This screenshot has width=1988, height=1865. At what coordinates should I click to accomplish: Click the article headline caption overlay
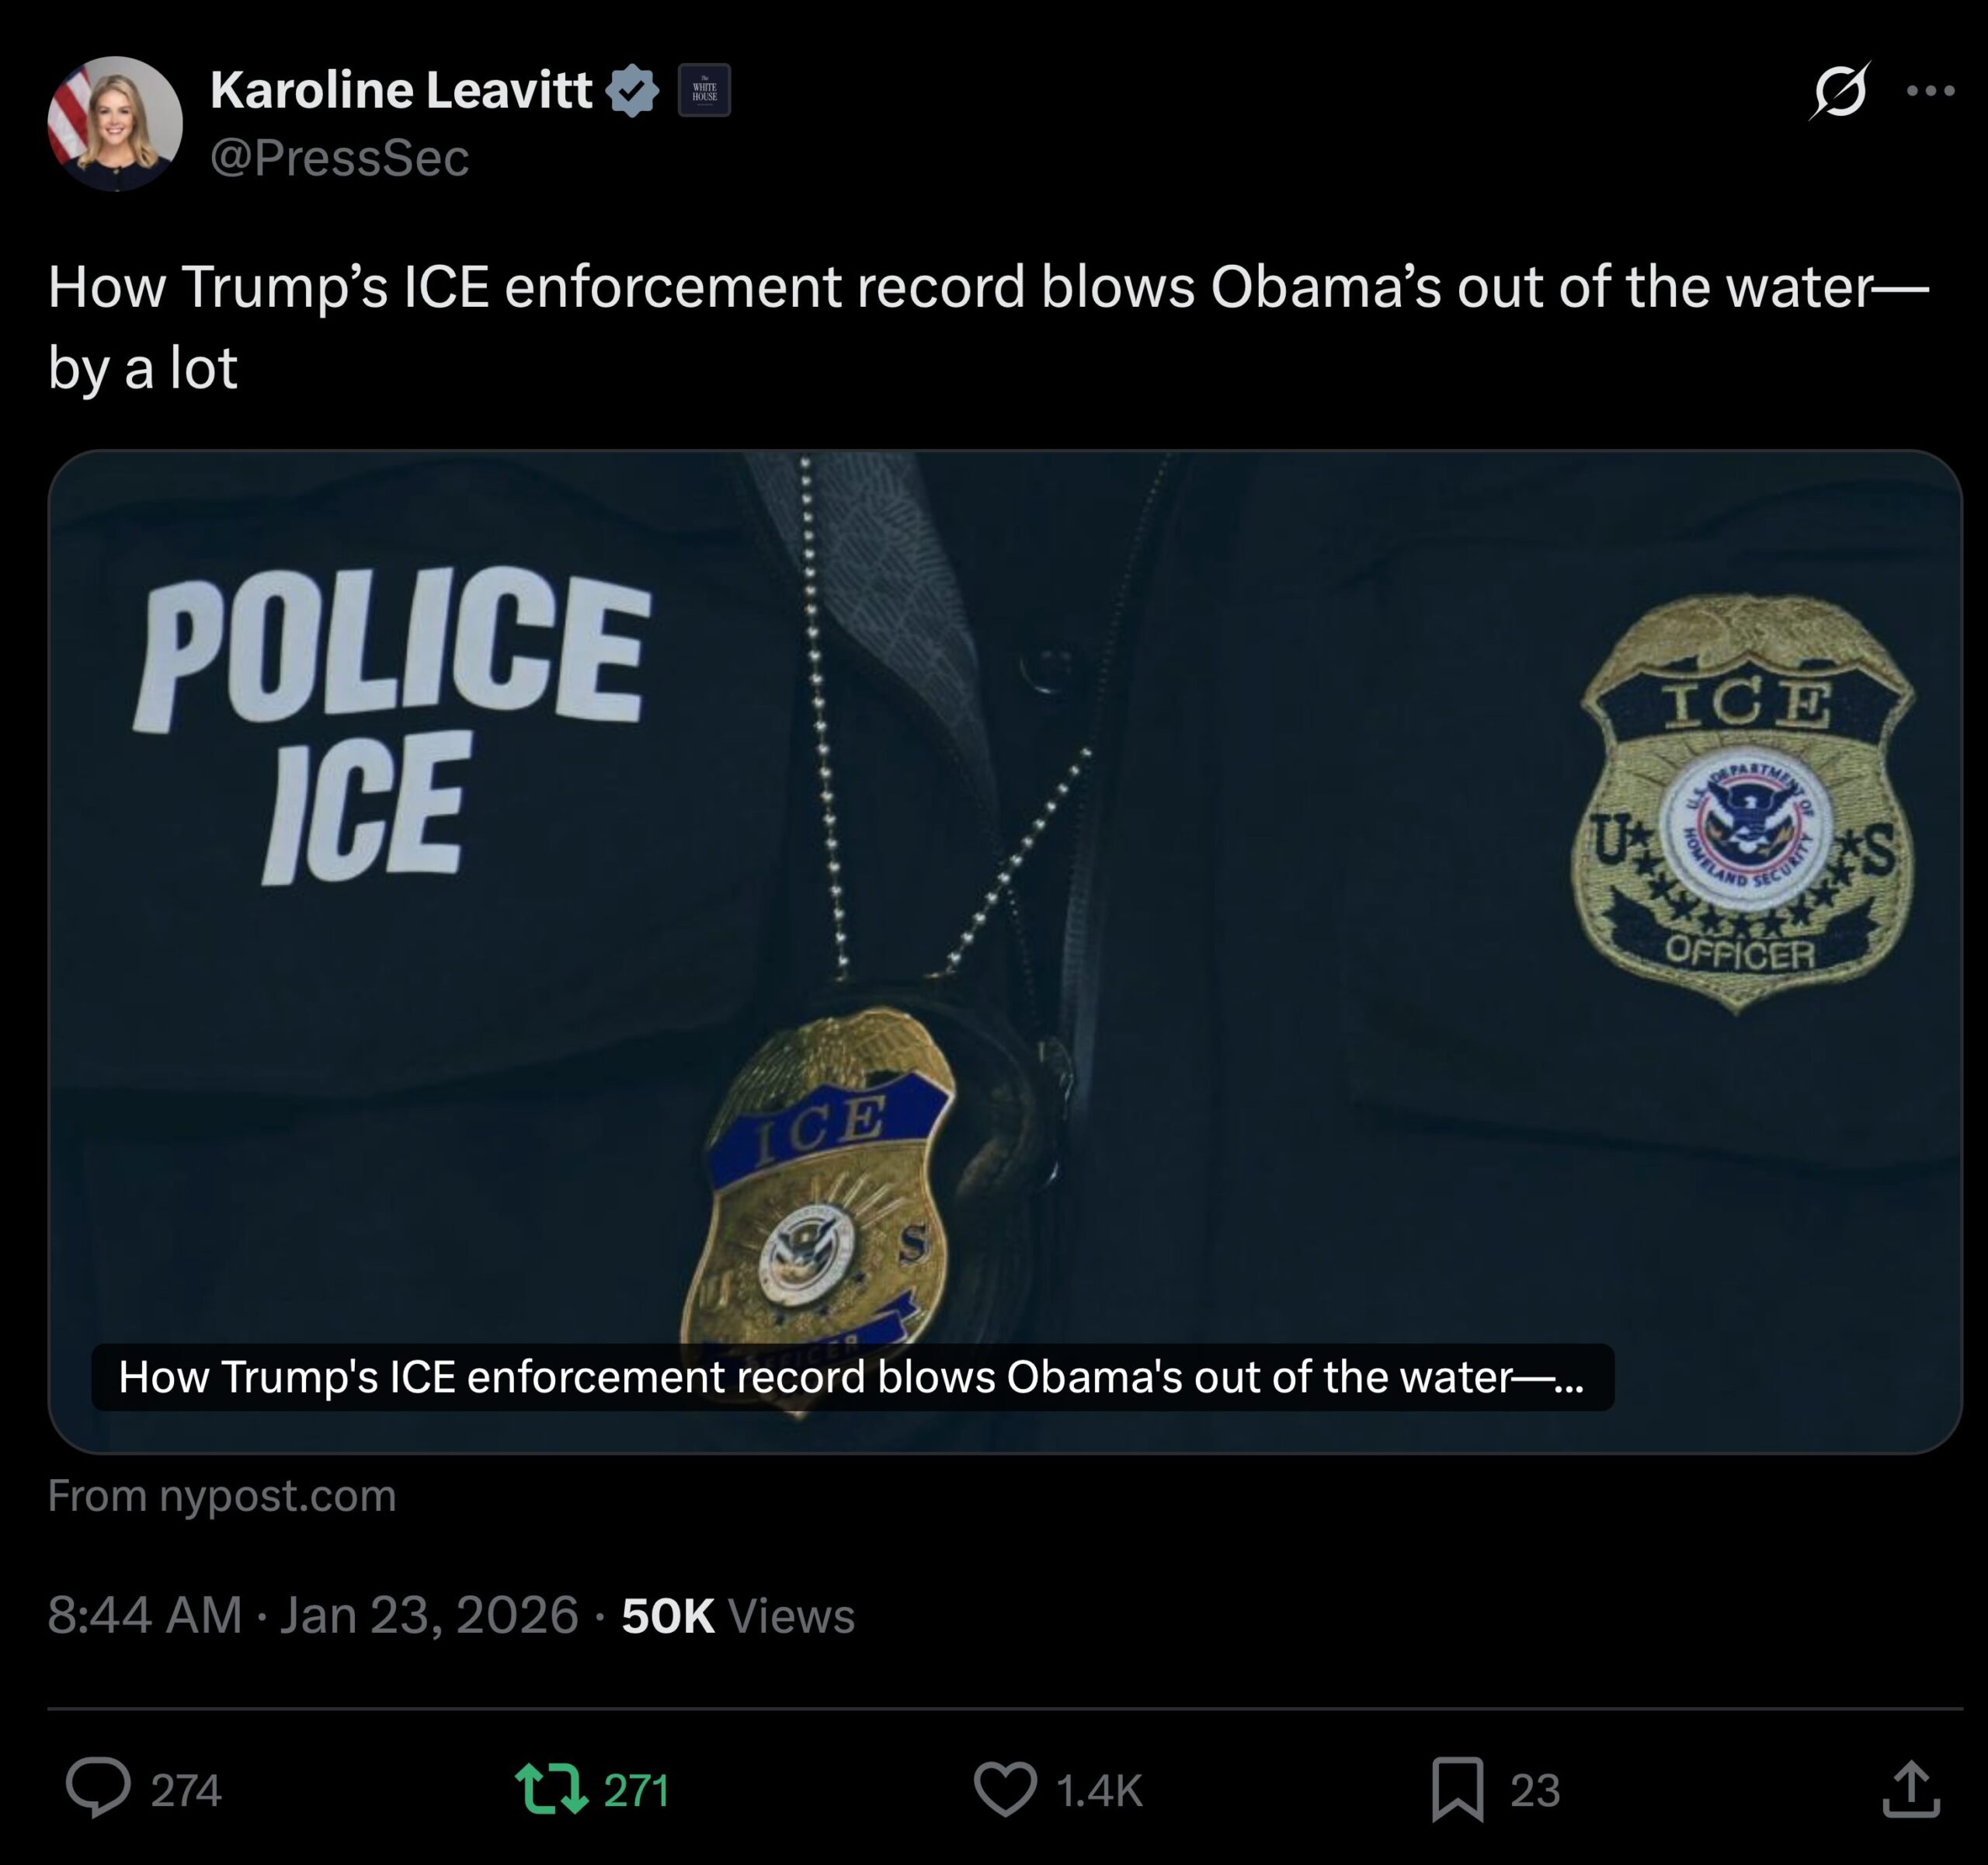pos(852,1377)
